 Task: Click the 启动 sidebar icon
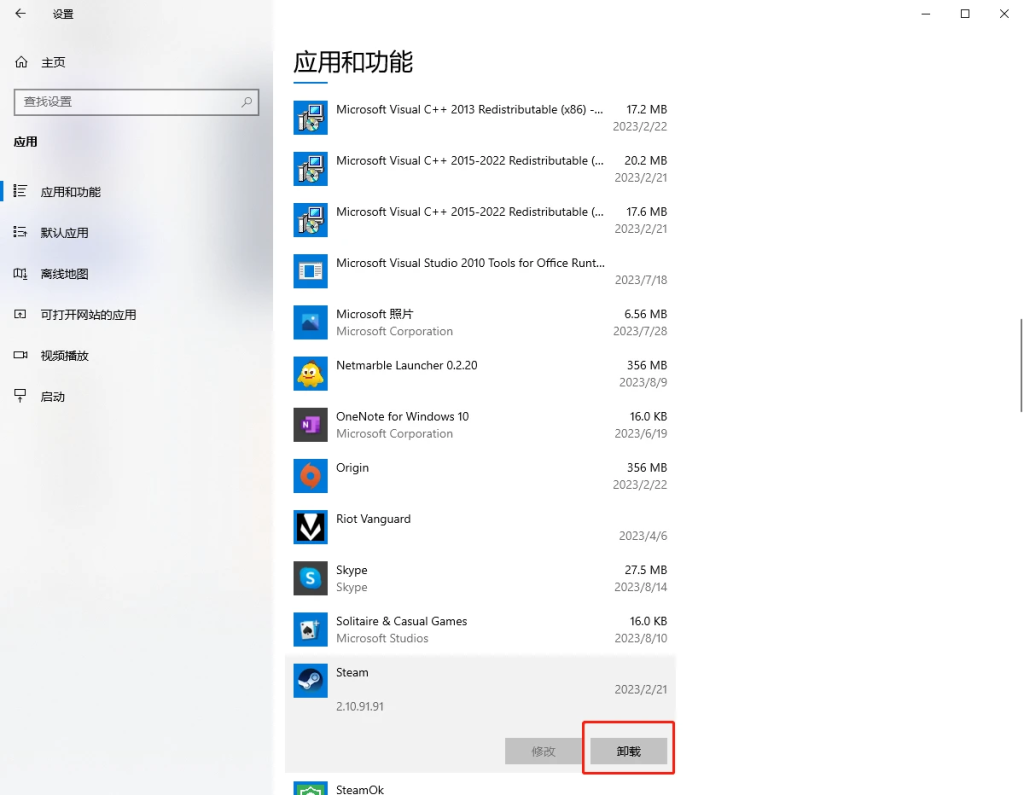[x=20, y=396]
